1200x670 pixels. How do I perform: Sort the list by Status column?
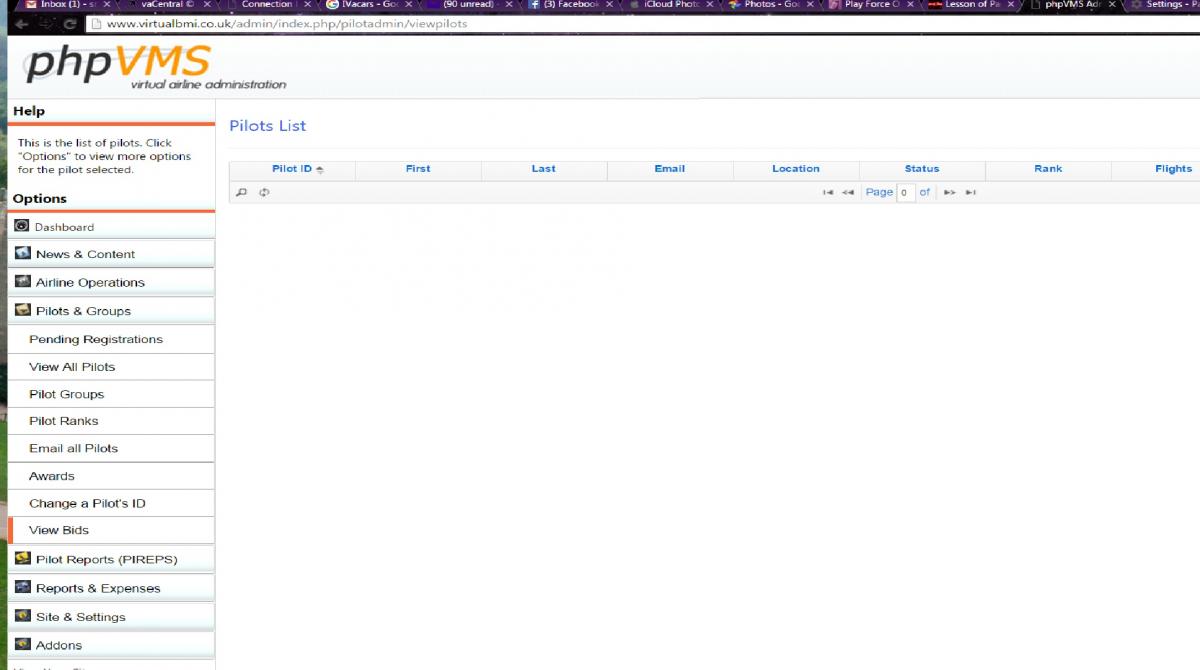921,169
